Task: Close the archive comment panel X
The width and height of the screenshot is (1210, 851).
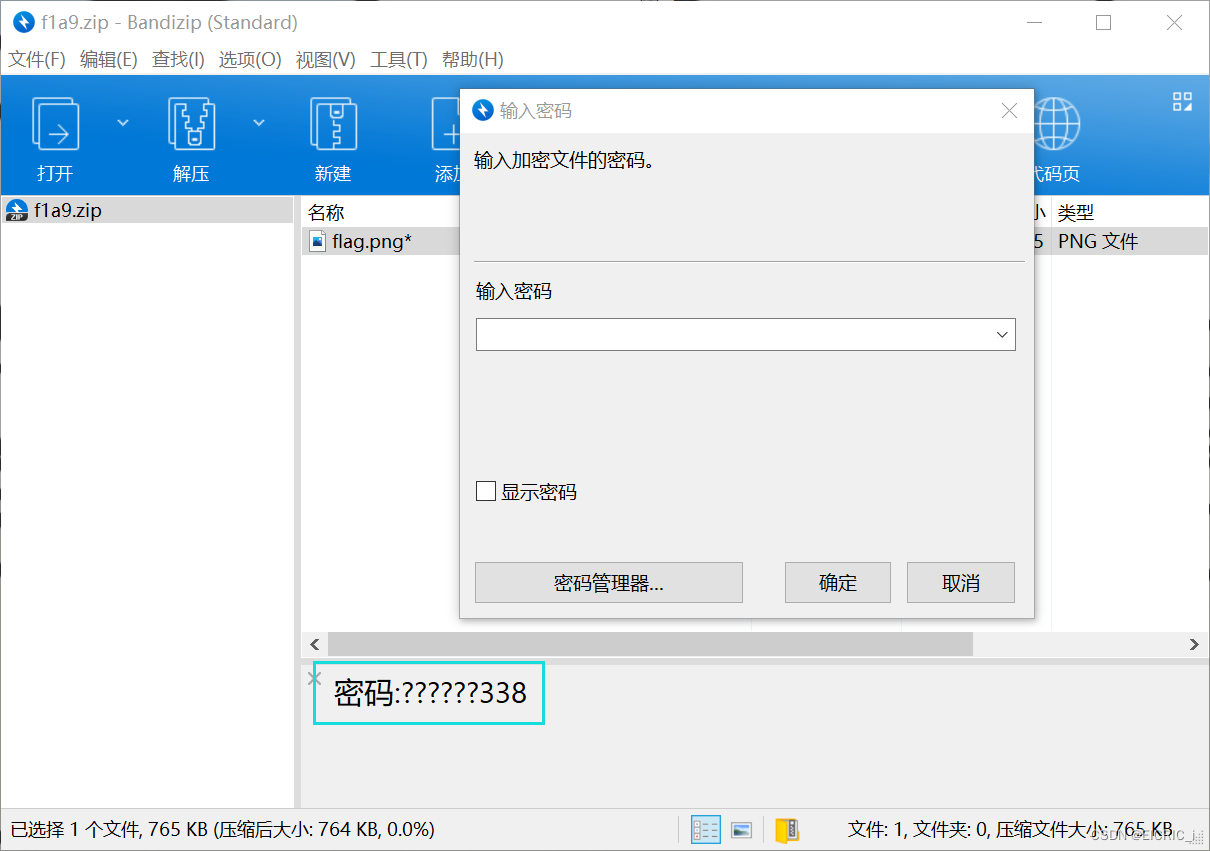Action: coord(313,678)
